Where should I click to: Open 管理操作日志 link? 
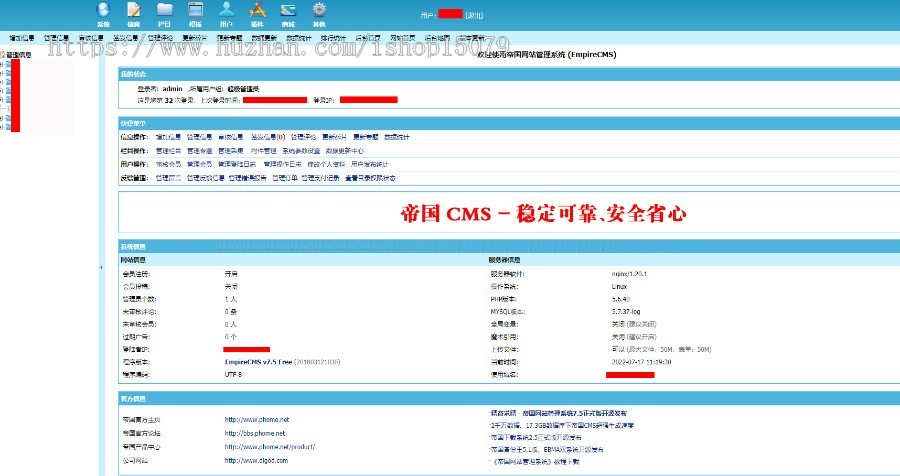(x=282, y=164)
